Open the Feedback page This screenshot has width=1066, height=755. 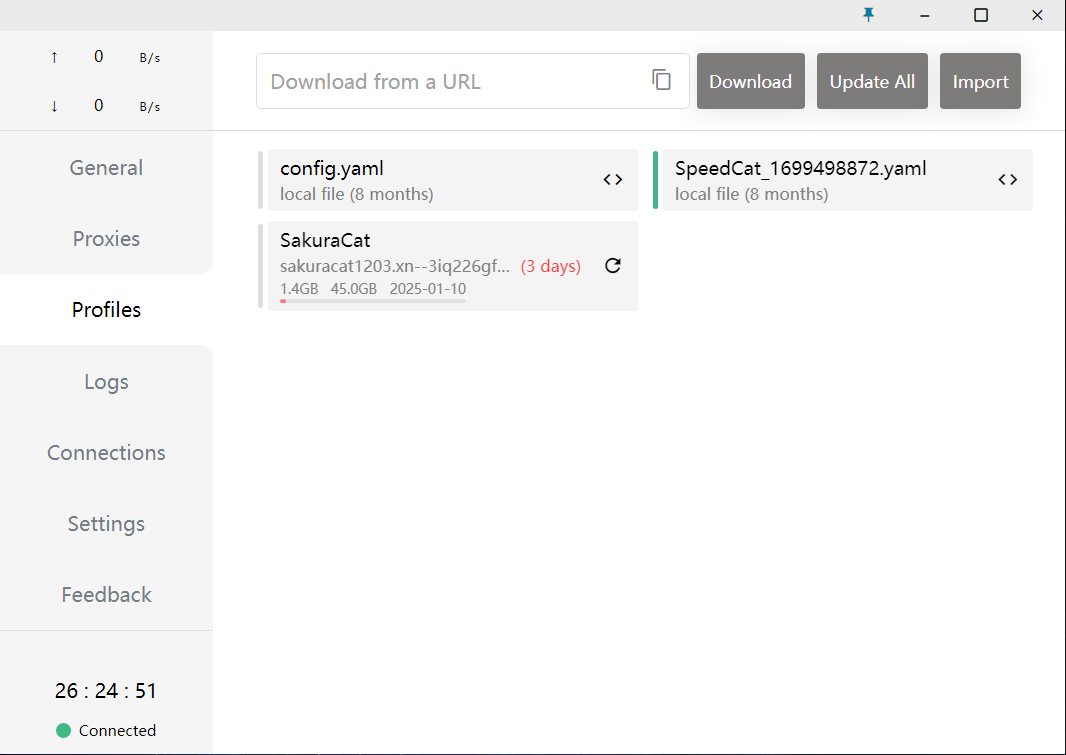(x=106, y=595)
